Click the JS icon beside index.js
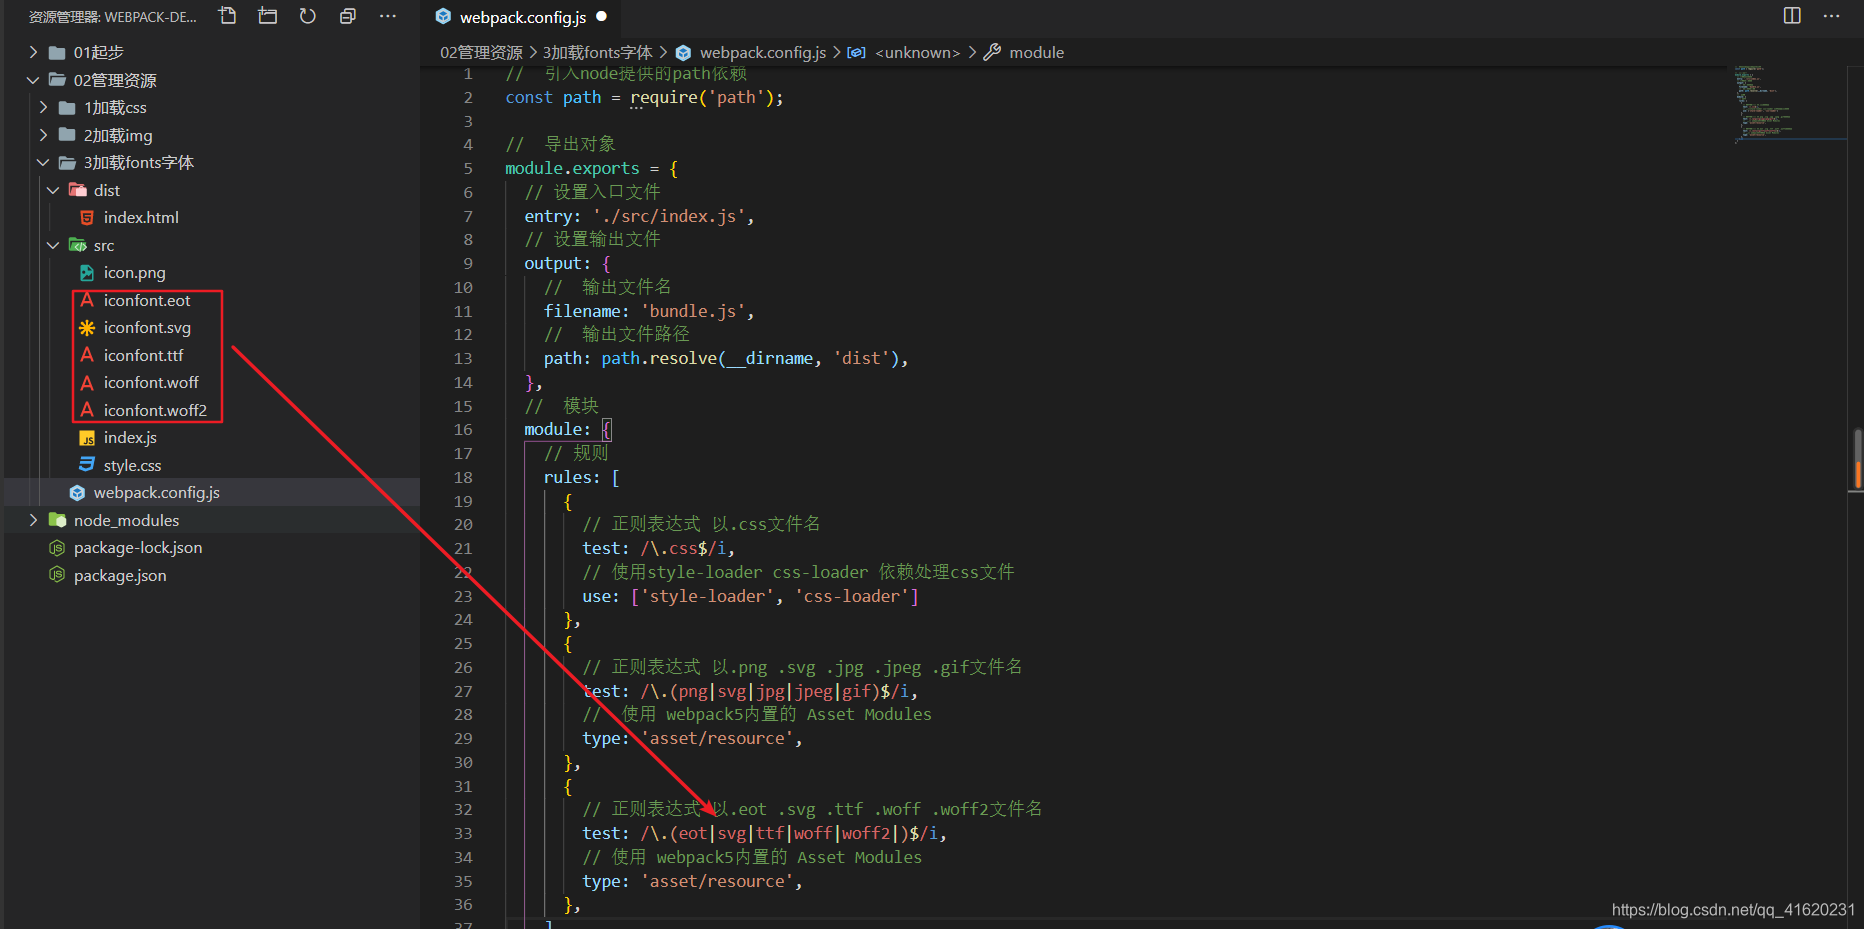Viewport: 1864px width, 929px height. 87,438
